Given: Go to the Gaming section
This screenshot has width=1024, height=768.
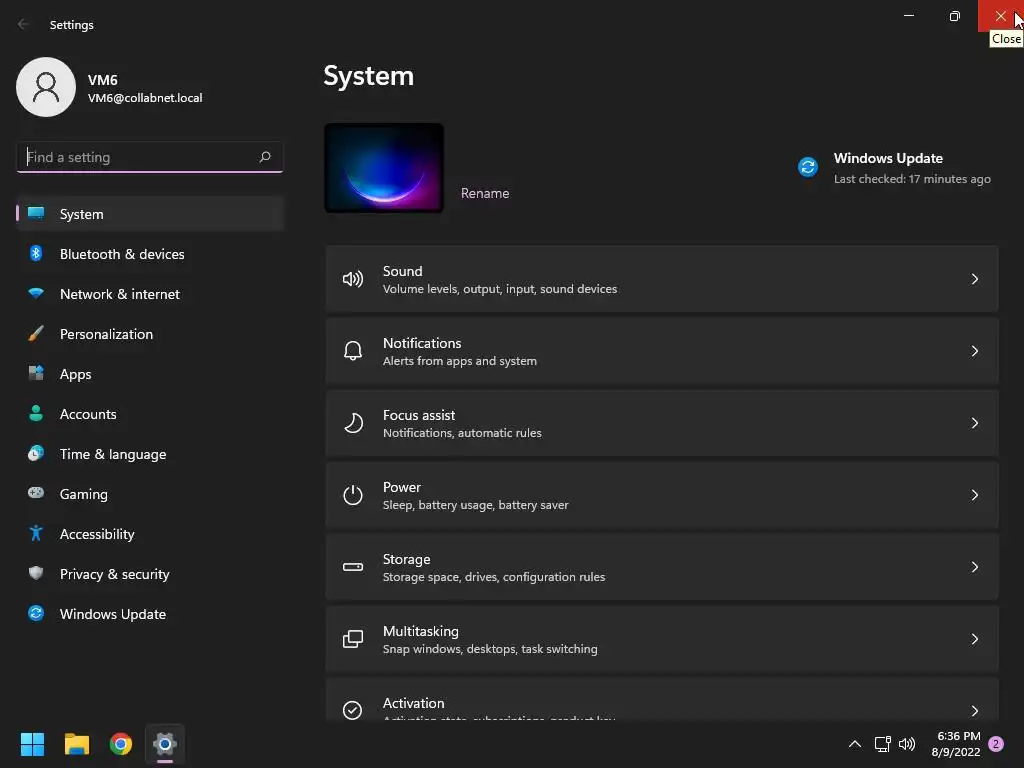Looking at the screenshot, I should [150, 494].
